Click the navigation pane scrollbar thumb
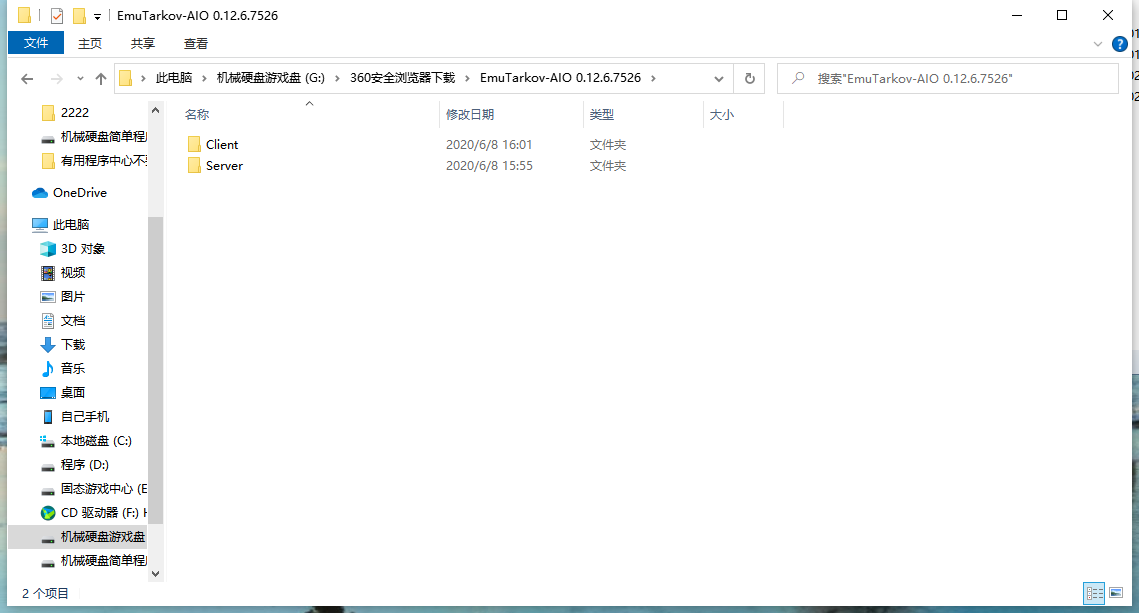This screenshot has height=613, width=1139. (x=155, y=370)
